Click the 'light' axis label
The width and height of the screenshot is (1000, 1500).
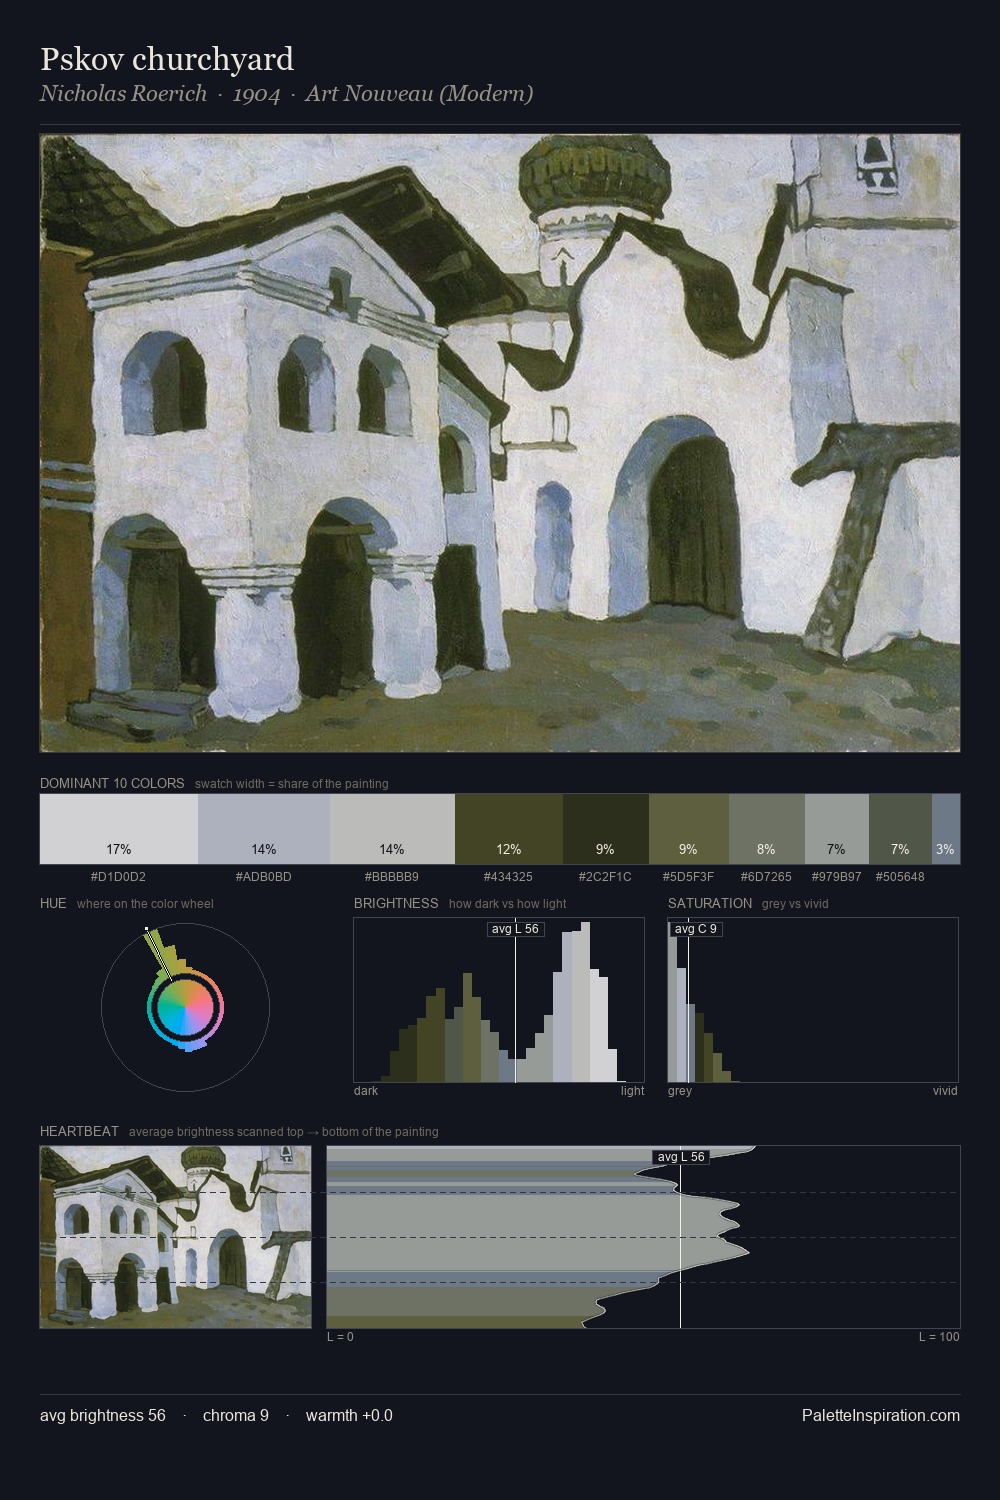633,1091
